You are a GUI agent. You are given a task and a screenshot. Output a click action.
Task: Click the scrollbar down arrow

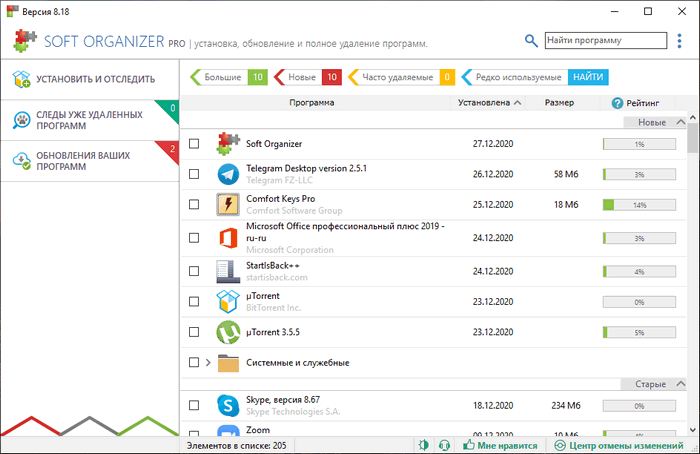click(692, 430)
